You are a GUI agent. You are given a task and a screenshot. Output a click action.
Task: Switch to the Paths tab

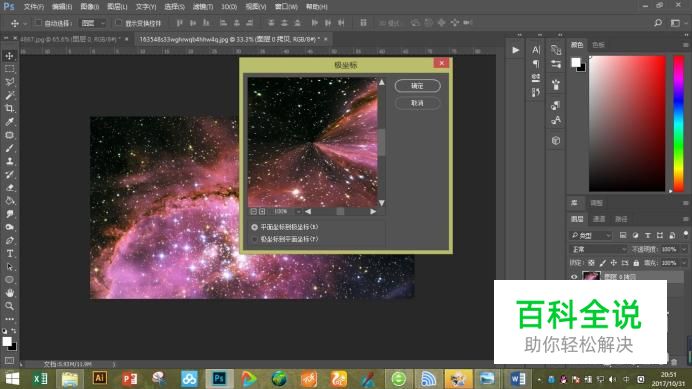[x=621, y=219]
